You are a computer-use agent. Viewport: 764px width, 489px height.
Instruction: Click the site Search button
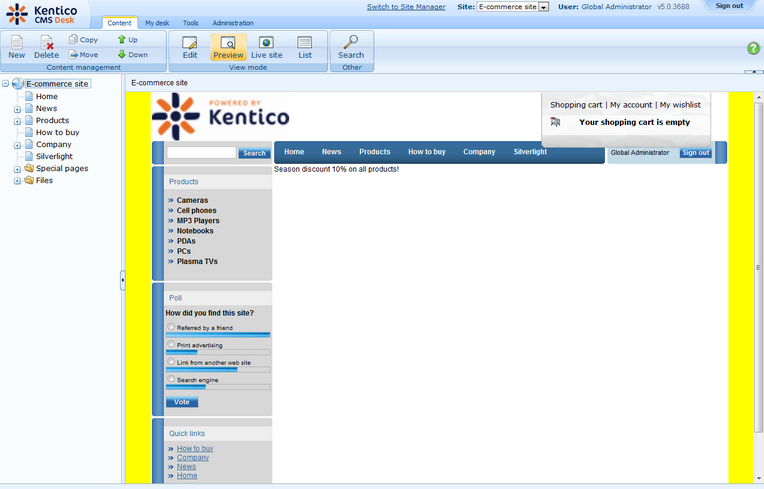coord(254,153)
